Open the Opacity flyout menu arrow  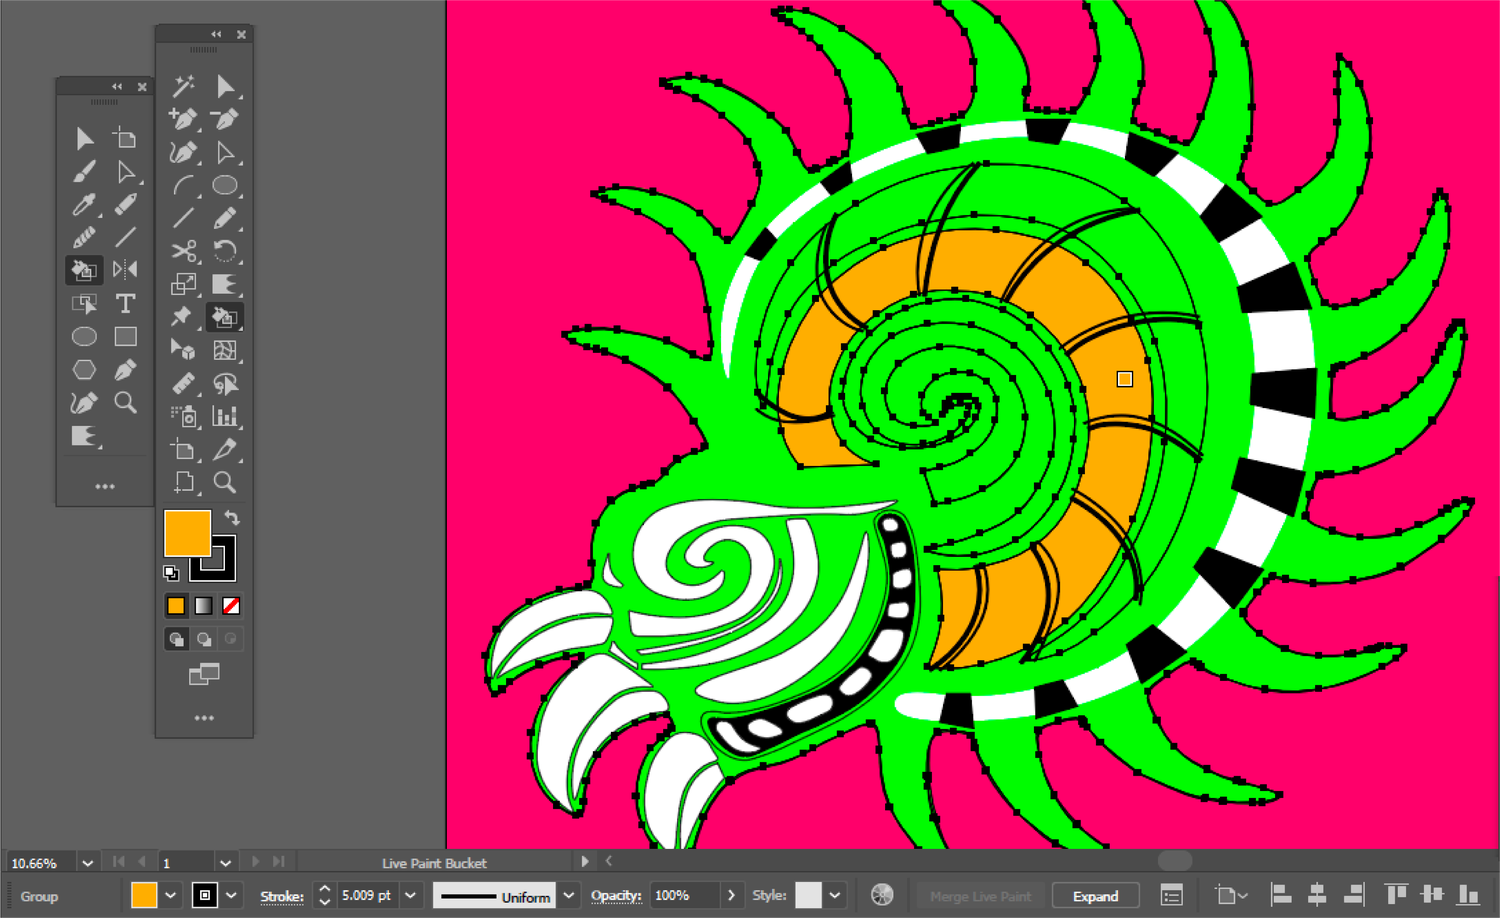tap(732, 895)
